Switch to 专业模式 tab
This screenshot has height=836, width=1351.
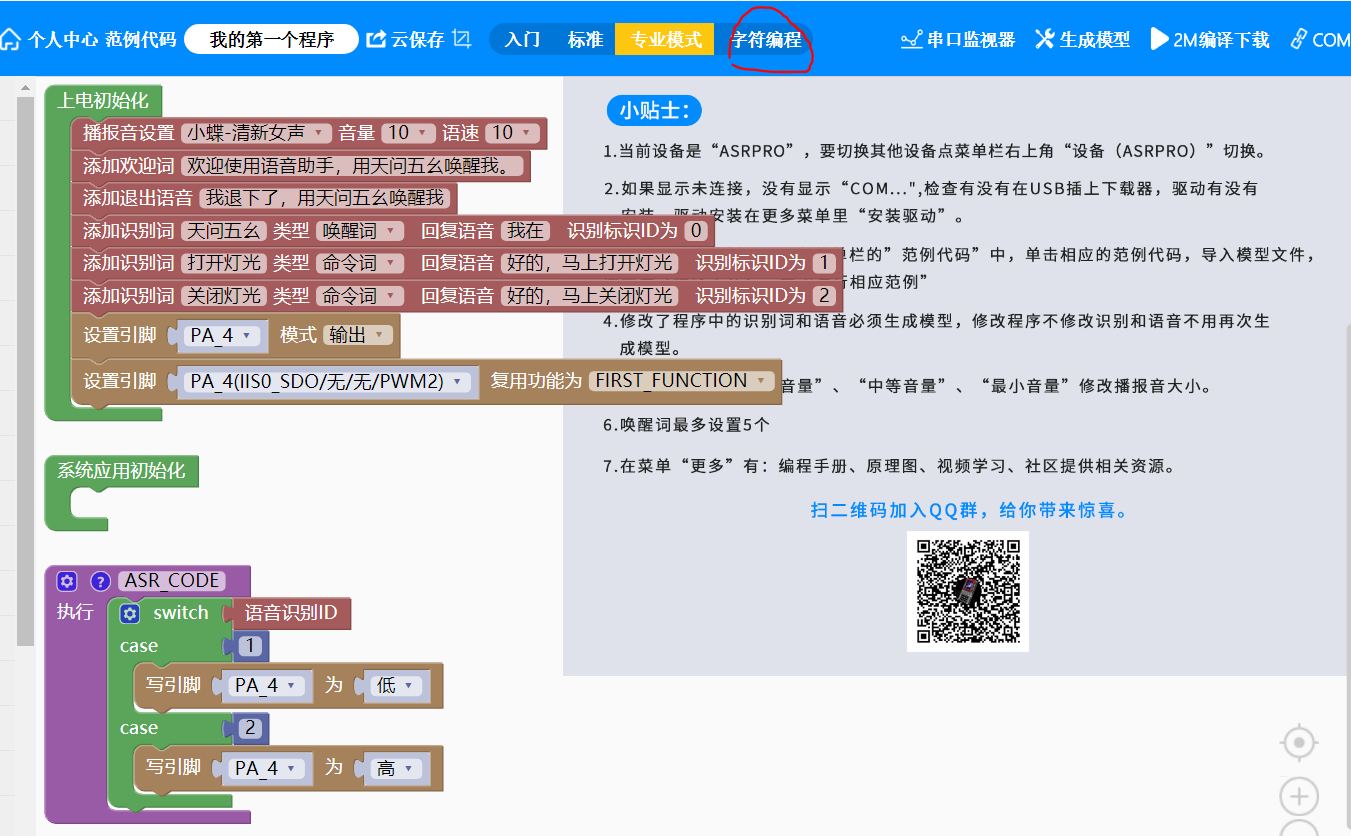tap(664, 39)
